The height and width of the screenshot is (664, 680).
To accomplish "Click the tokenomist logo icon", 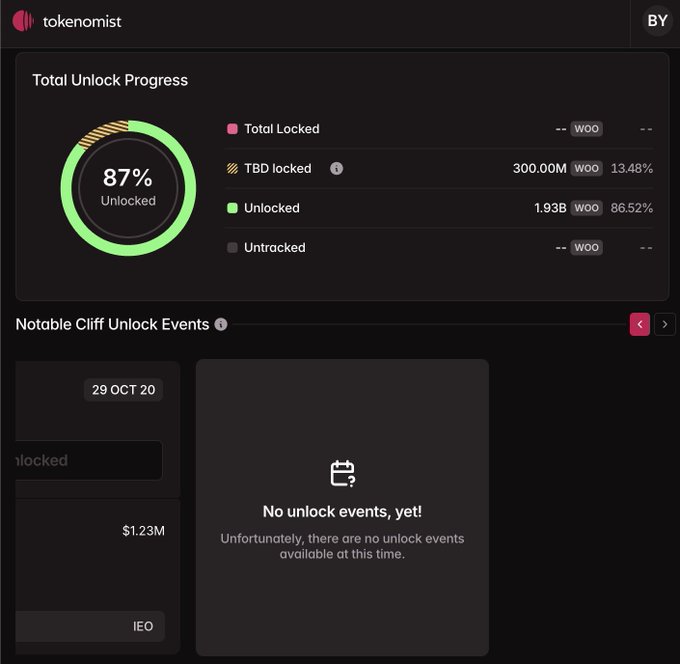I will (x=22, y=20).
